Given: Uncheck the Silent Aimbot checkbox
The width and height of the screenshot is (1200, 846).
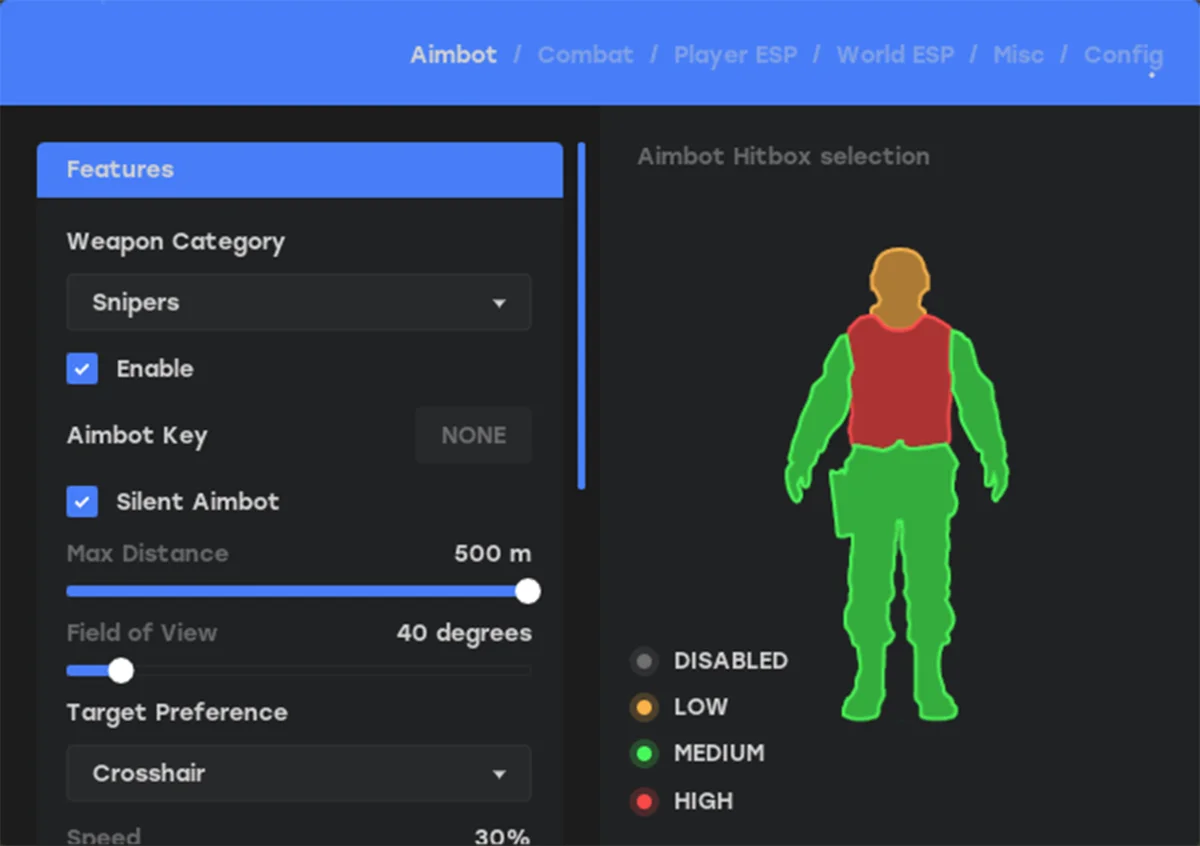Looking at the screenshot, I should [82, 501].
